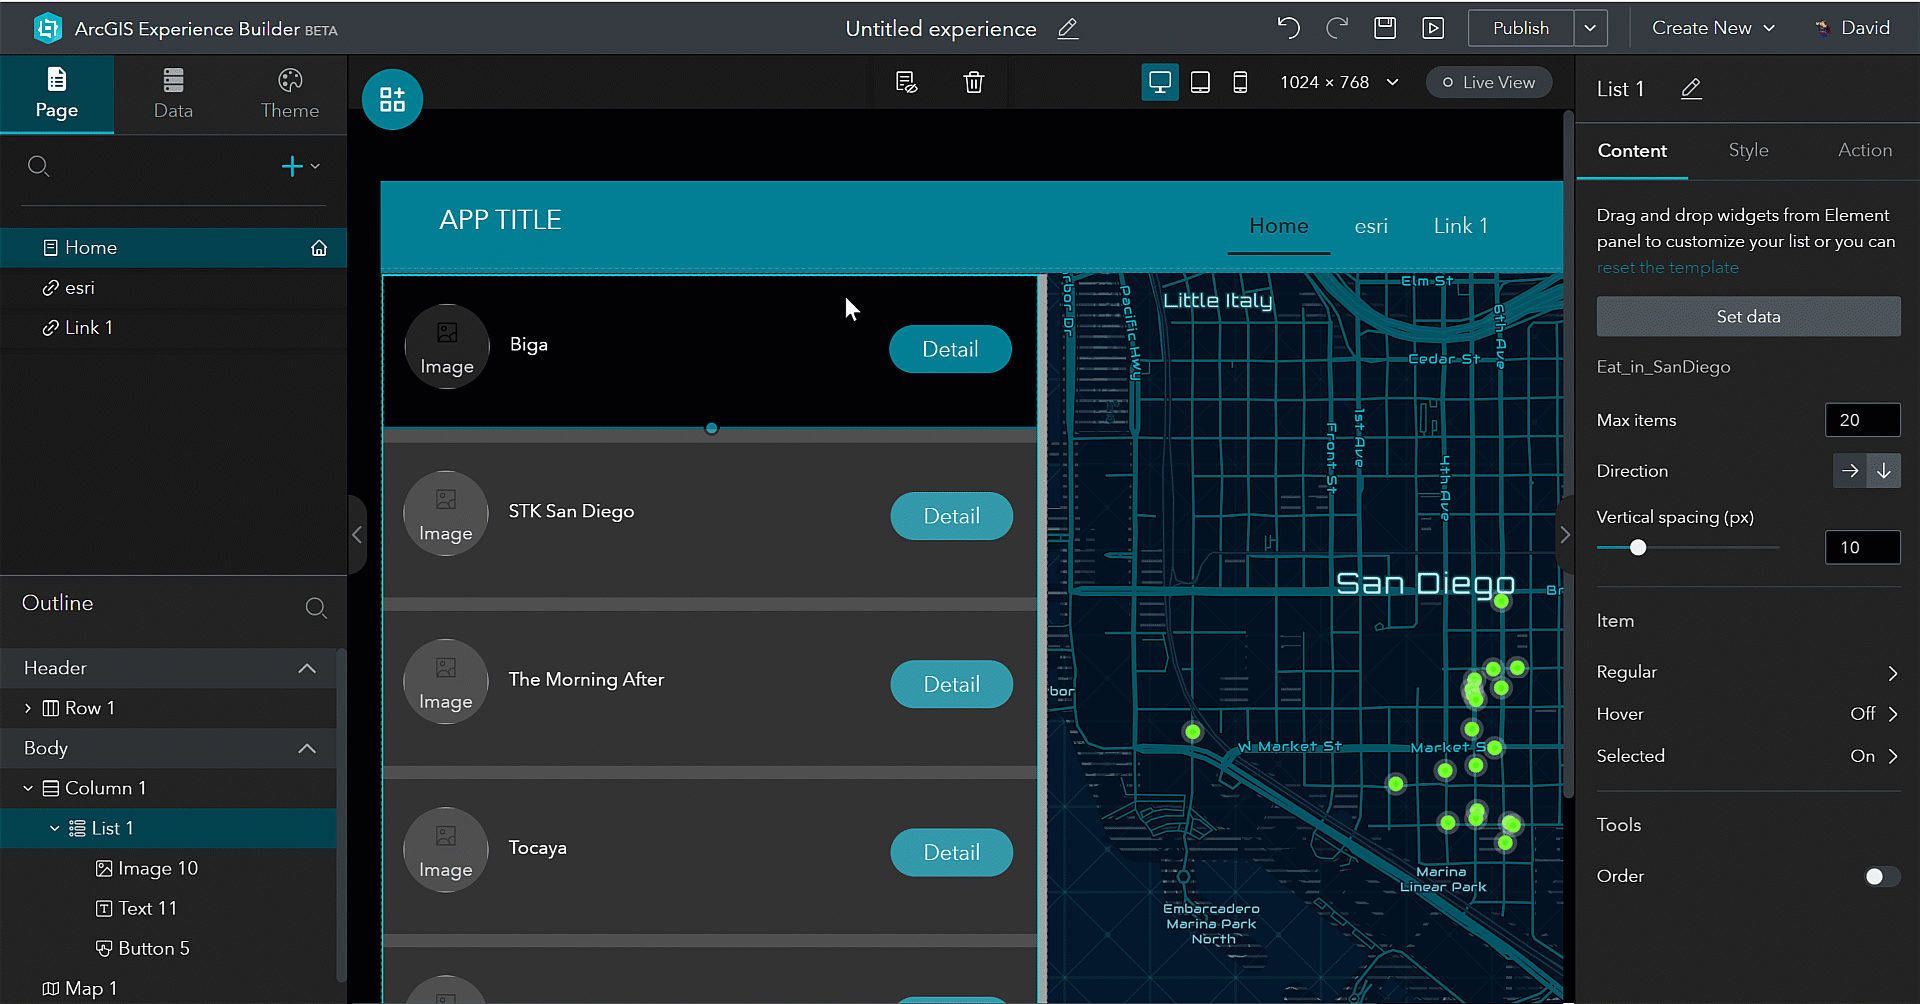This screenshot has height=1004, width=1920.
Task: Open the 1024 × 768 resolution dropdown
Action: point(1339,82)
